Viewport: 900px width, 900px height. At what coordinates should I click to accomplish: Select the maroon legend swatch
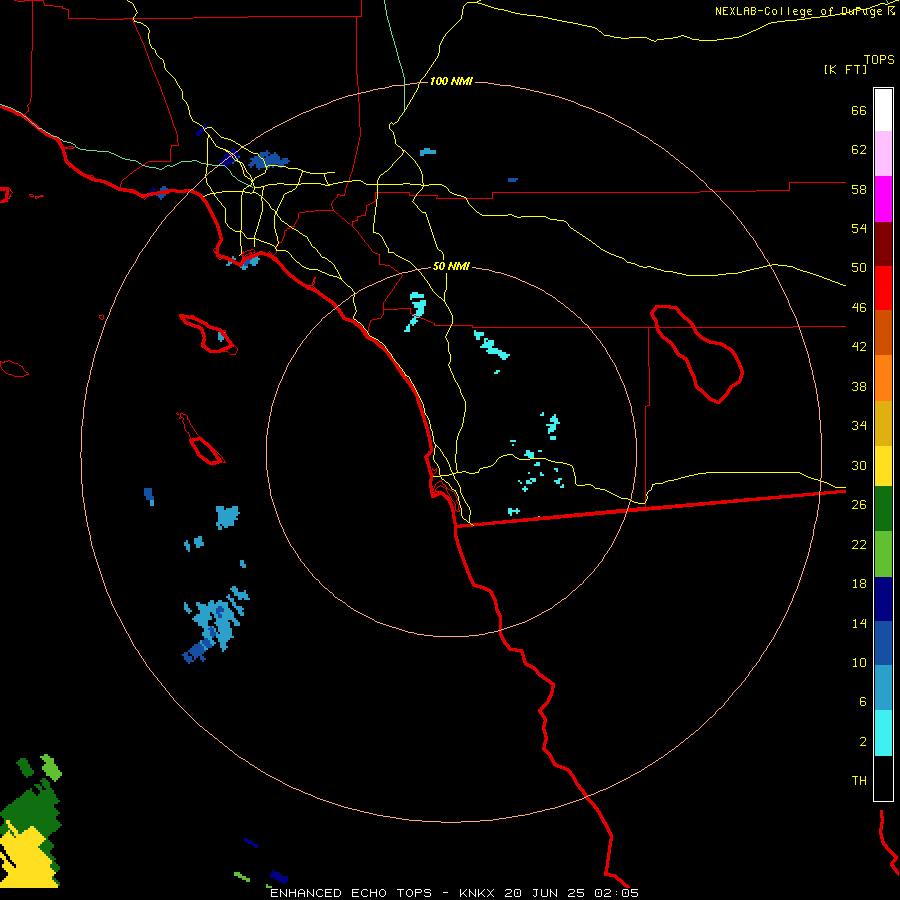(883, 244)
